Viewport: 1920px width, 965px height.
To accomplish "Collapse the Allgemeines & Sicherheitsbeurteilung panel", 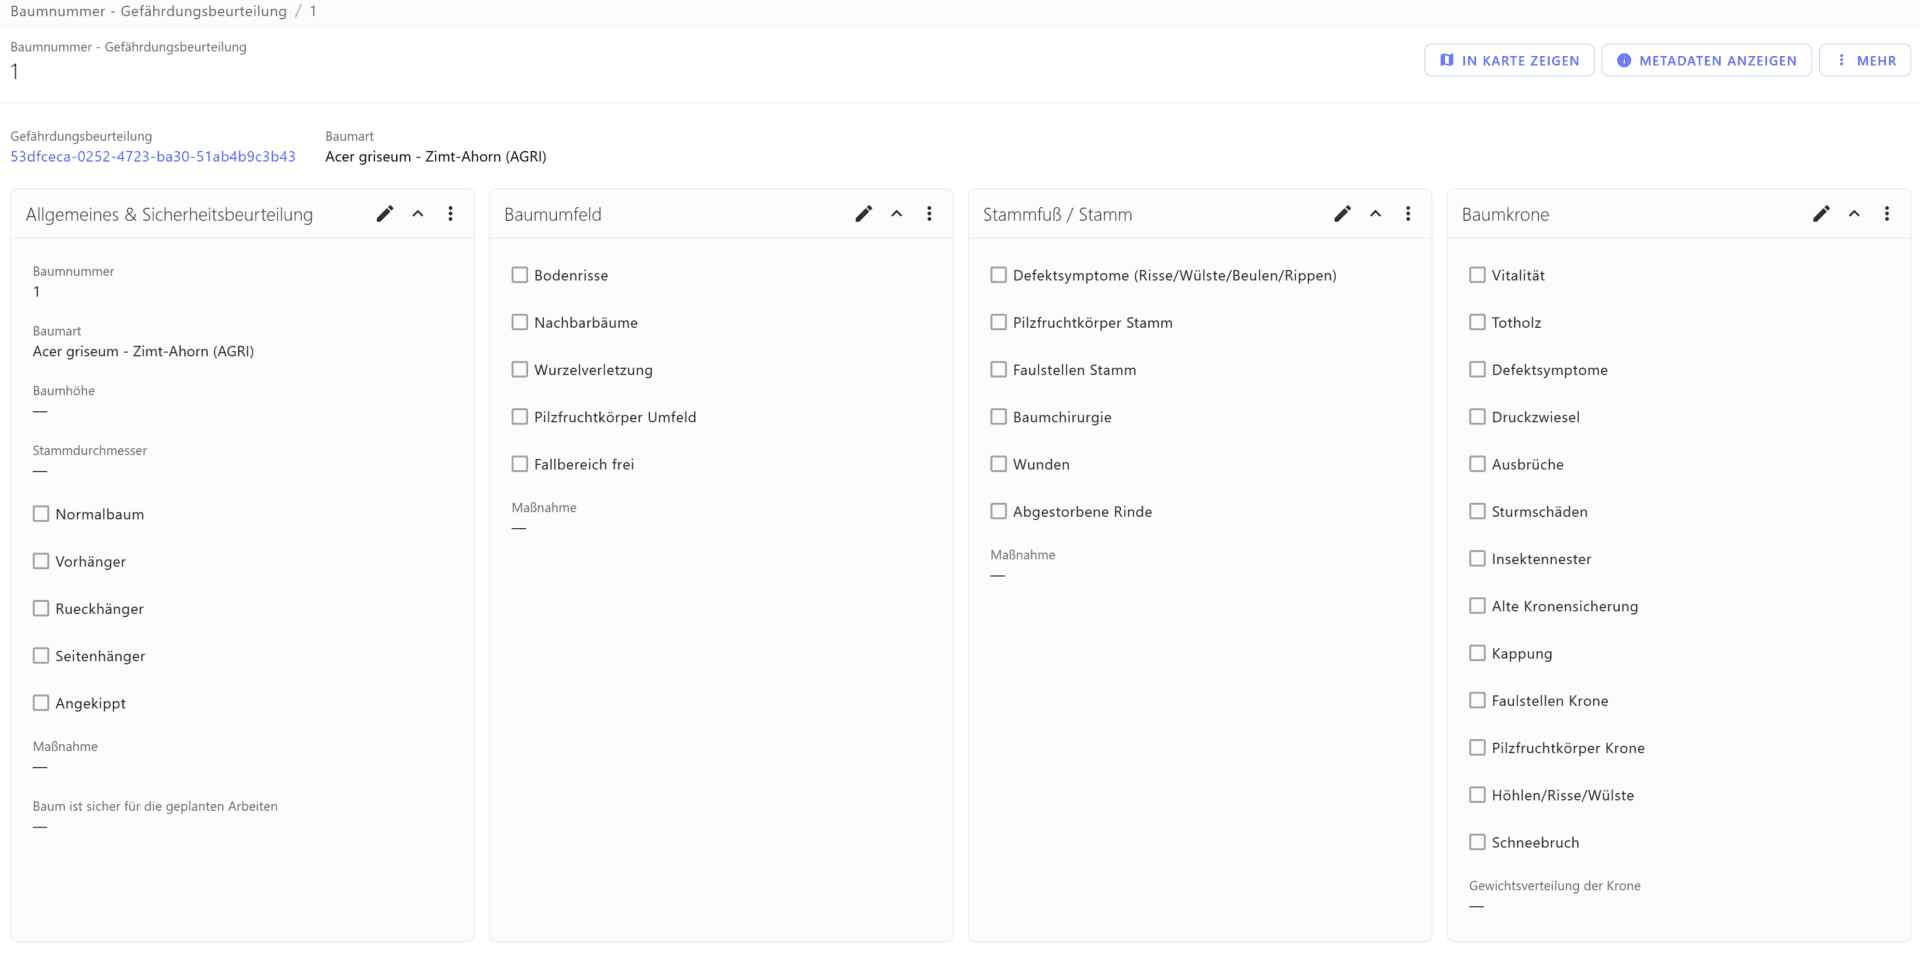I will point(418,214).
